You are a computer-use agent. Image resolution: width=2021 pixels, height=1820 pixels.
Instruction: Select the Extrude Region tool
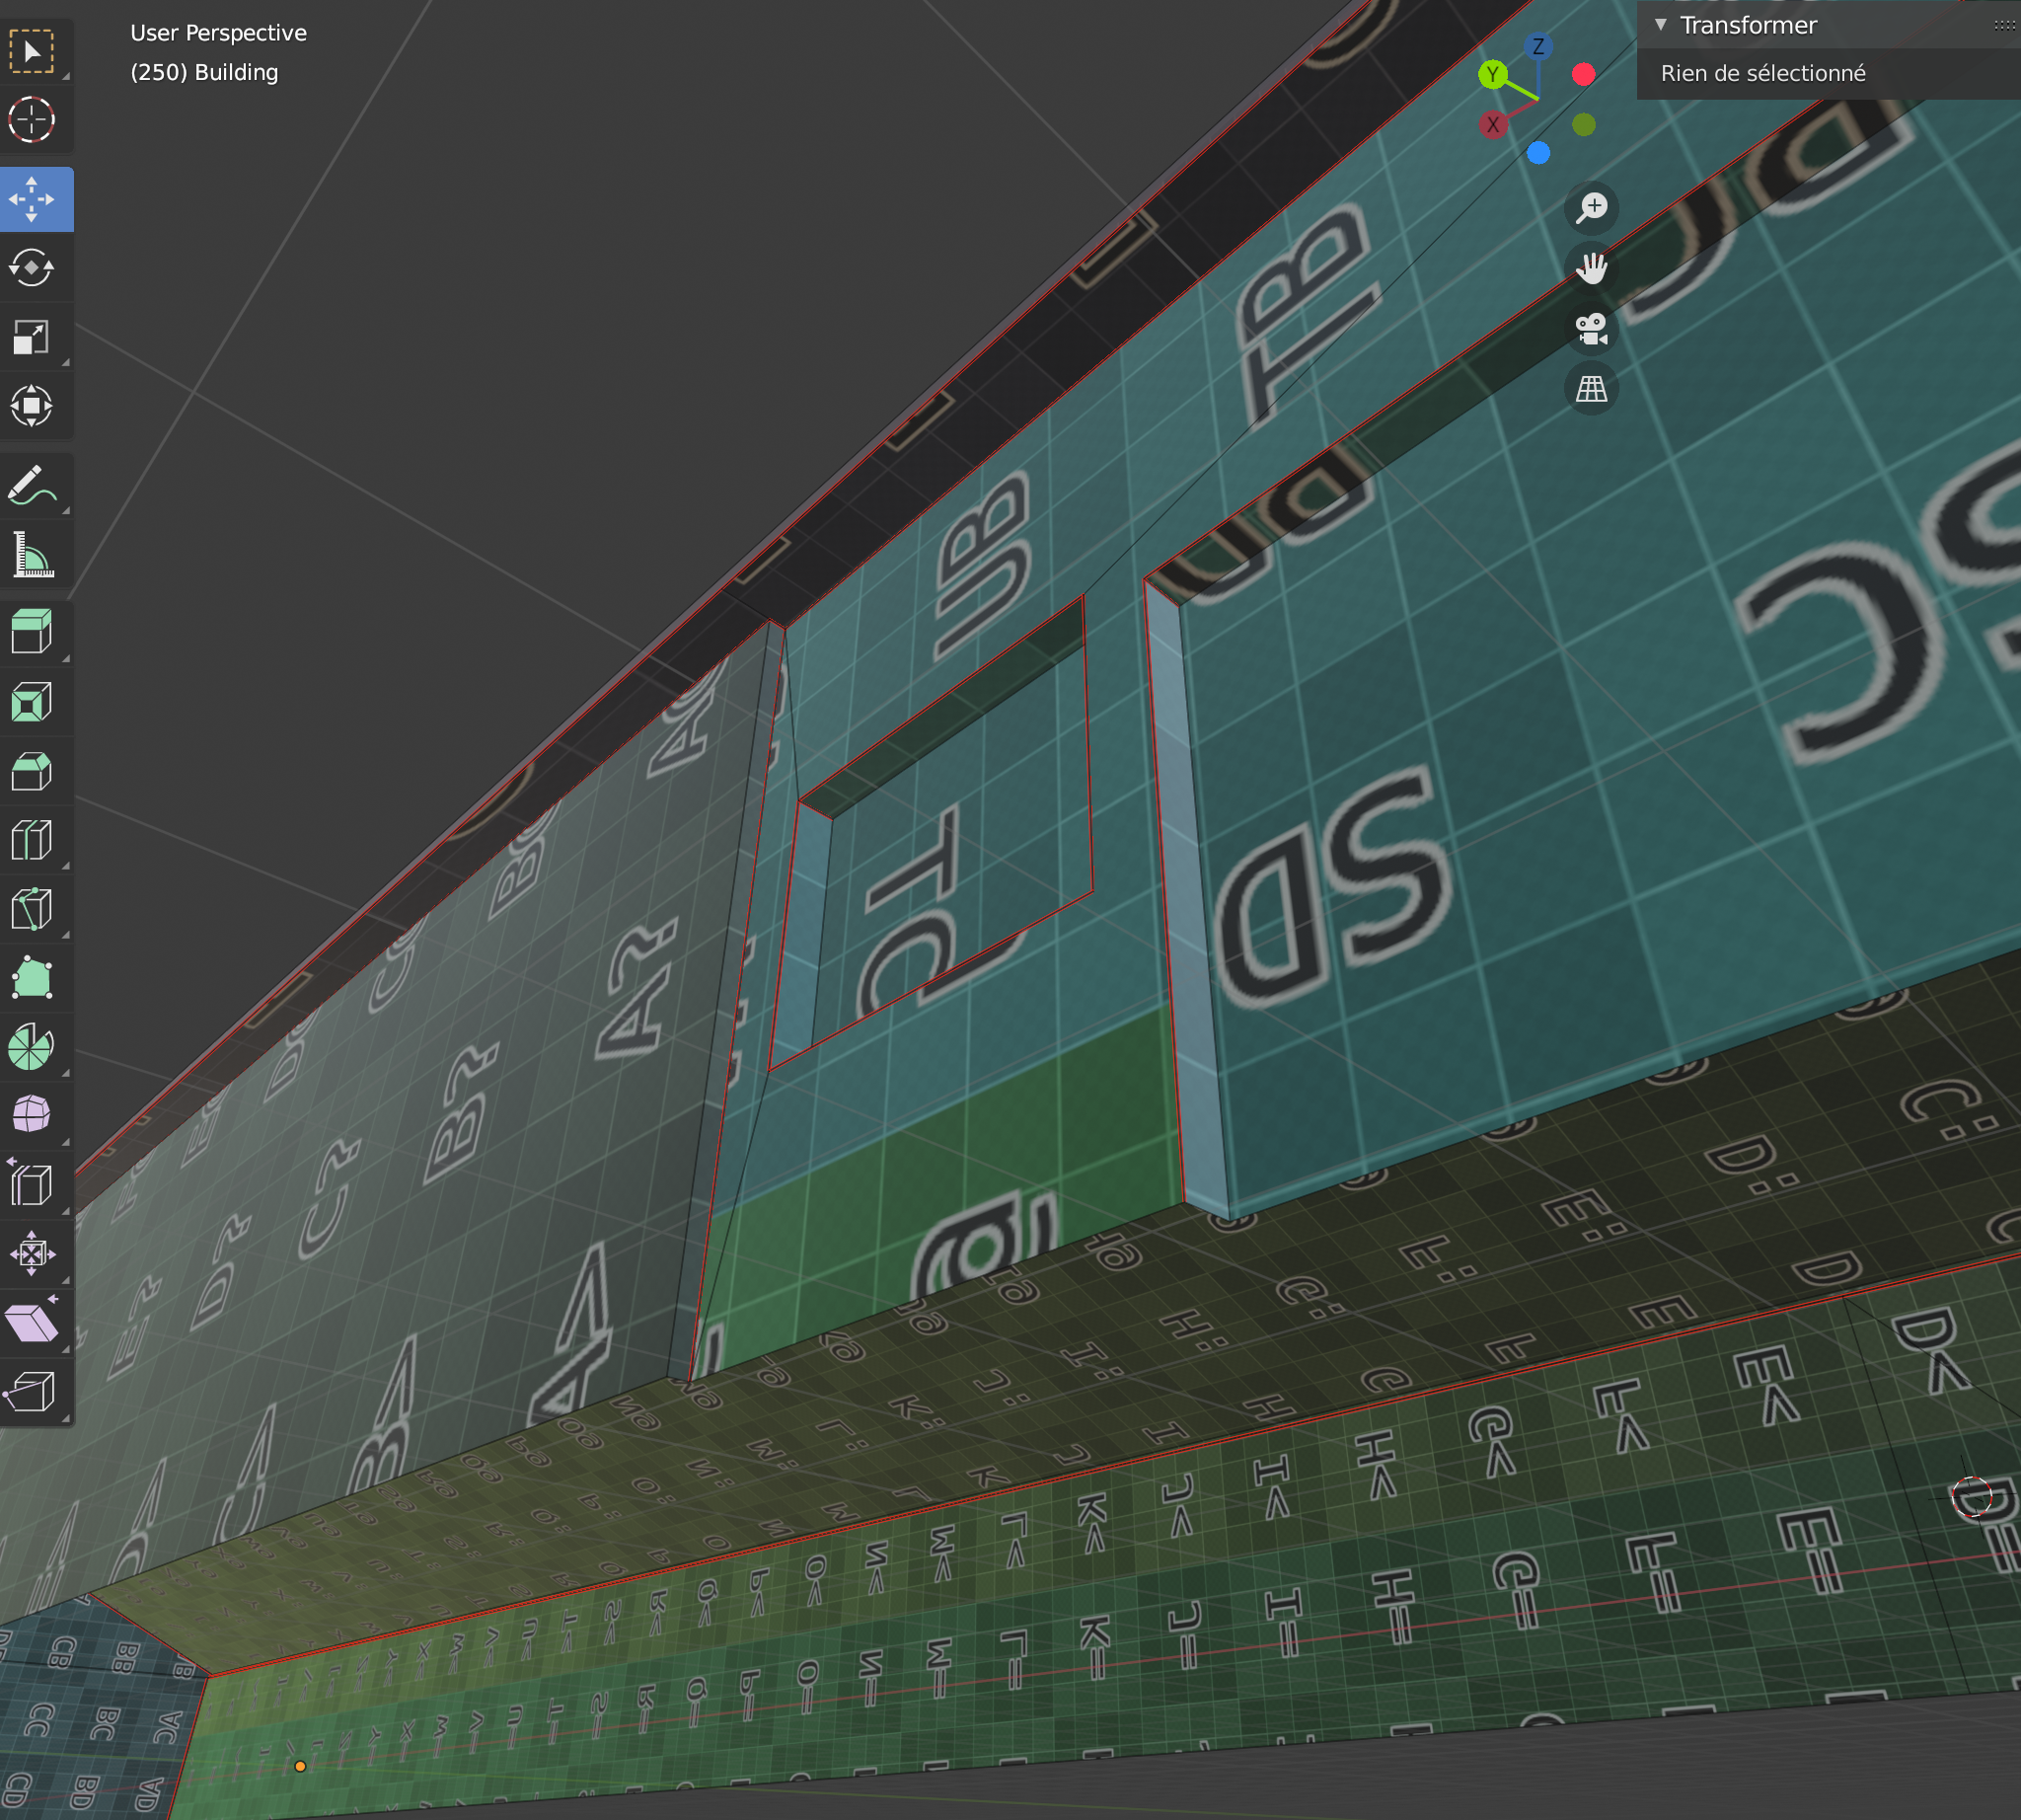pos(32,633)
